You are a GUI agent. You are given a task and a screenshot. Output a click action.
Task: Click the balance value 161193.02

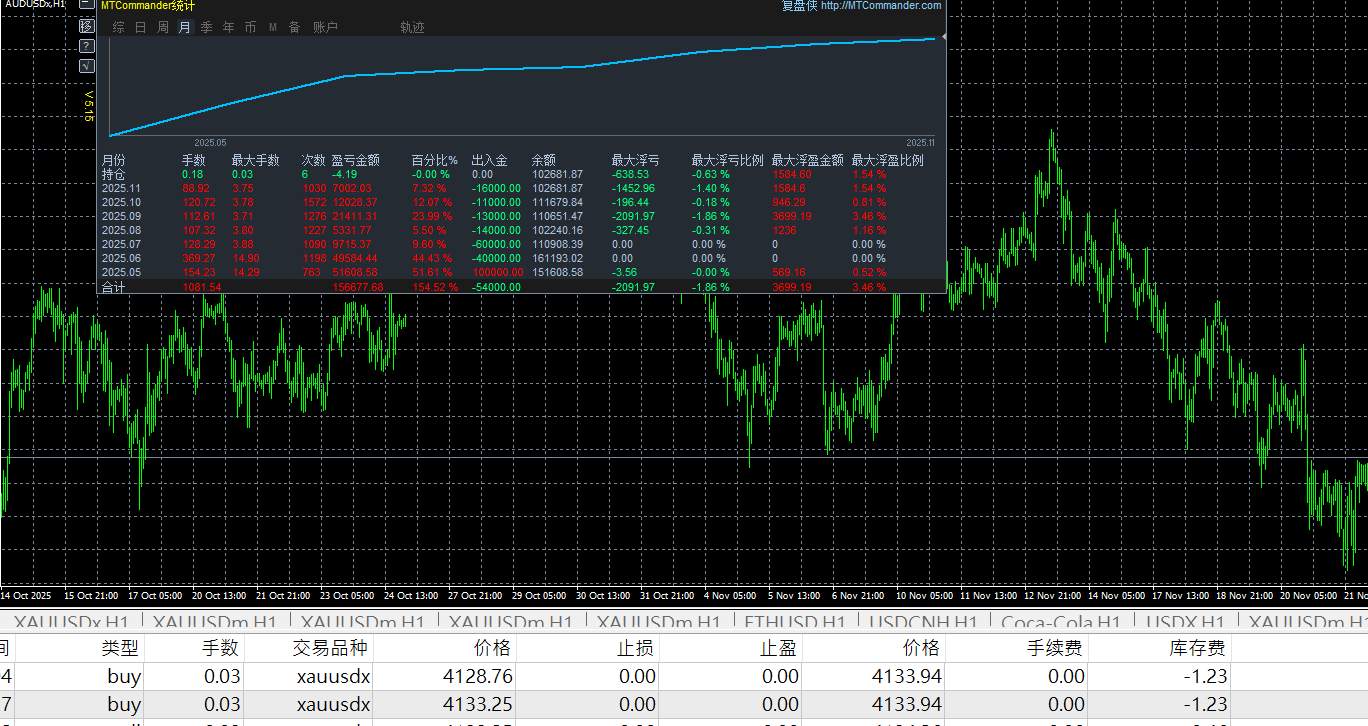point(557,258)
